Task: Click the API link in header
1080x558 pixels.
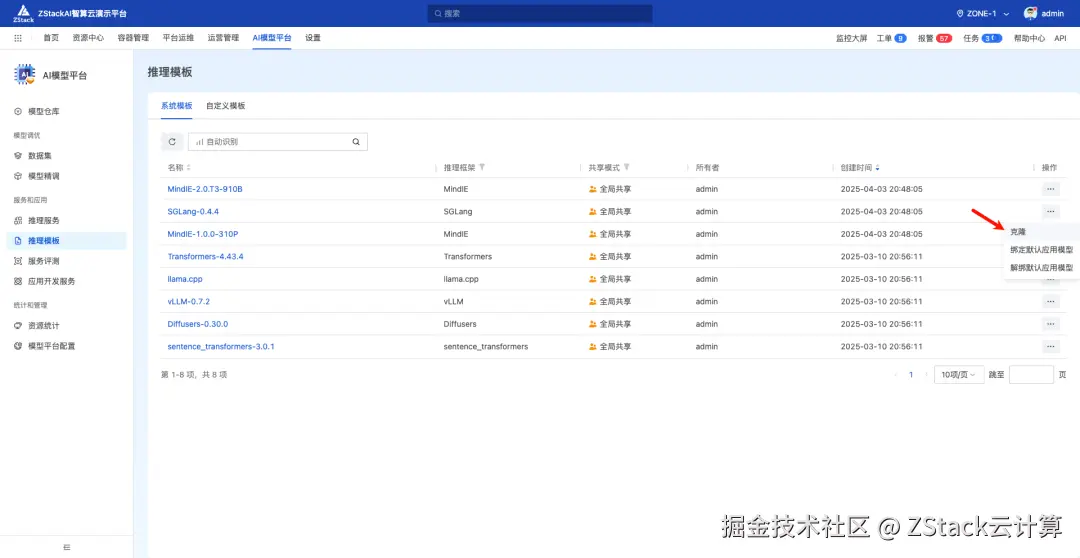Action: pyautogui.click(x=1060, y=39)
